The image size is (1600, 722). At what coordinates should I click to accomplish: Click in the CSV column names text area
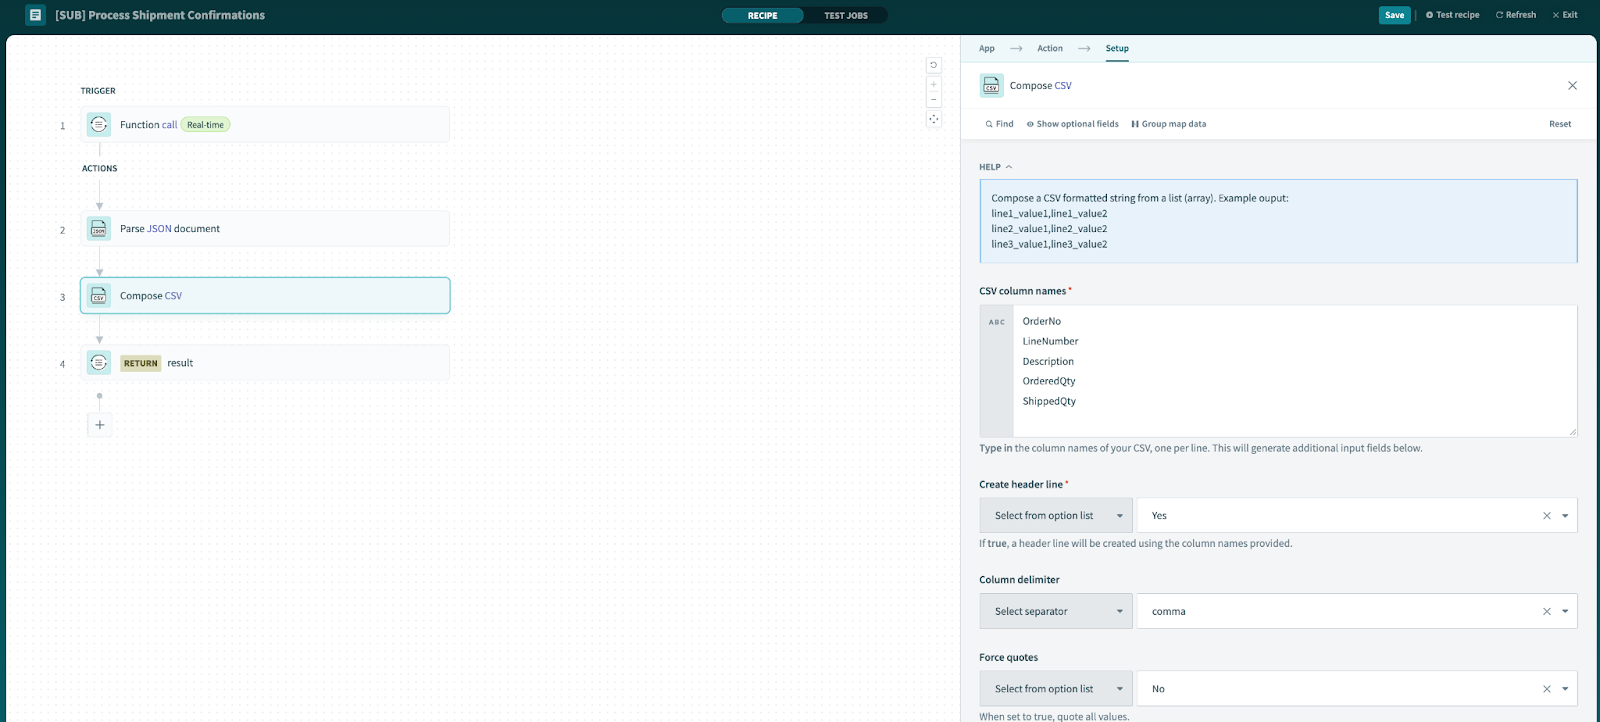[x=1294, y=371]
